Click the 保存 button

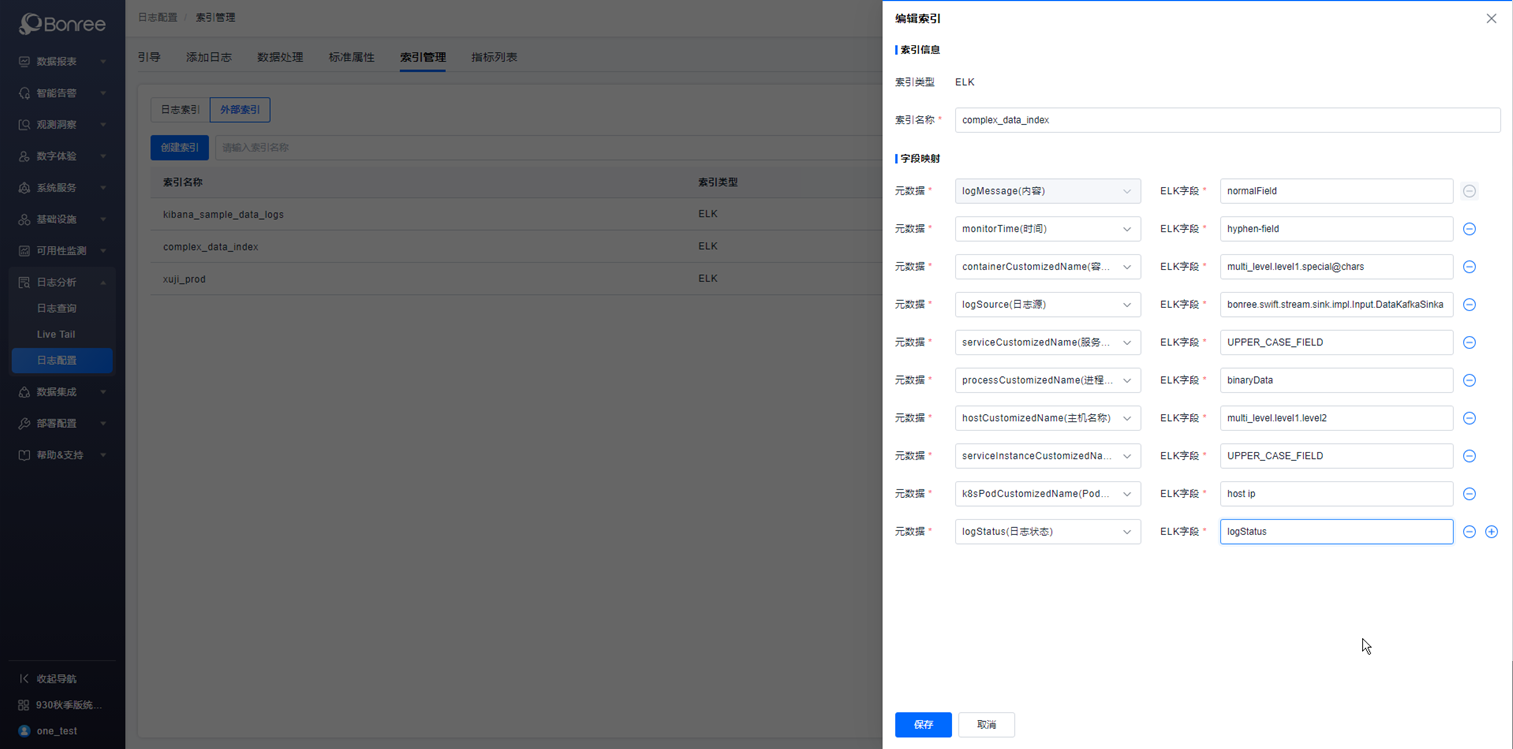[922, 725]
